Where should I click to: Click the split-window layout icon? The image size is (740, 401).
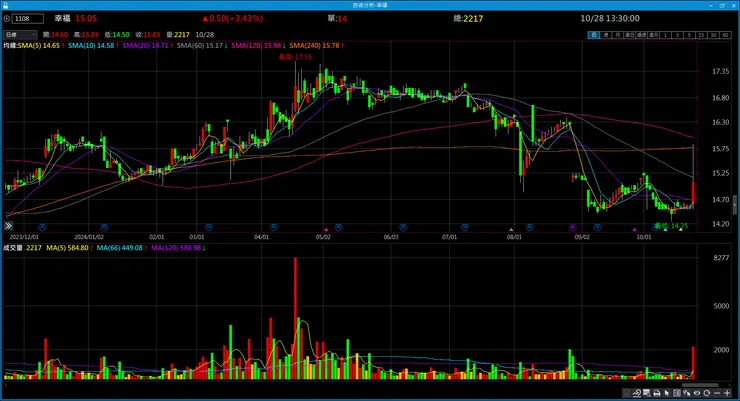click(x=677, y=393)
